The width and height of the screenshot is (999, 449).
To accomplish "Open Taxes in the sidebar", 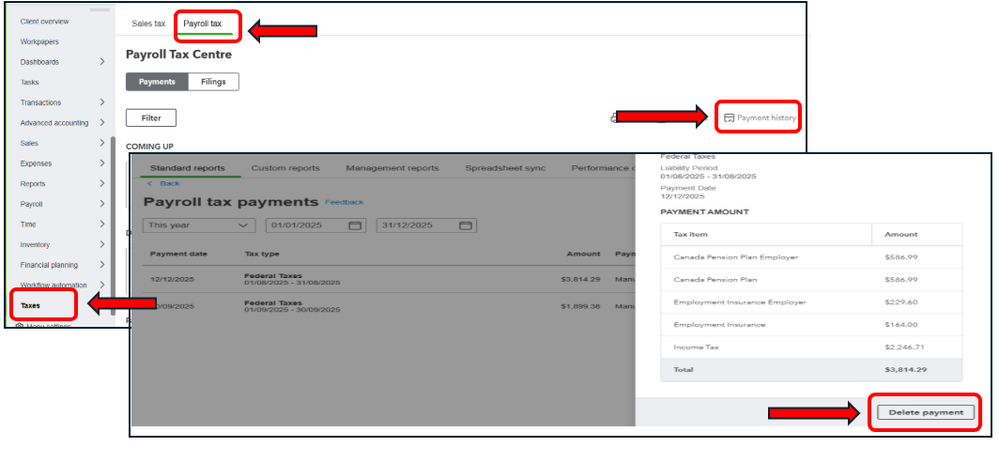I will click(31, 306).
